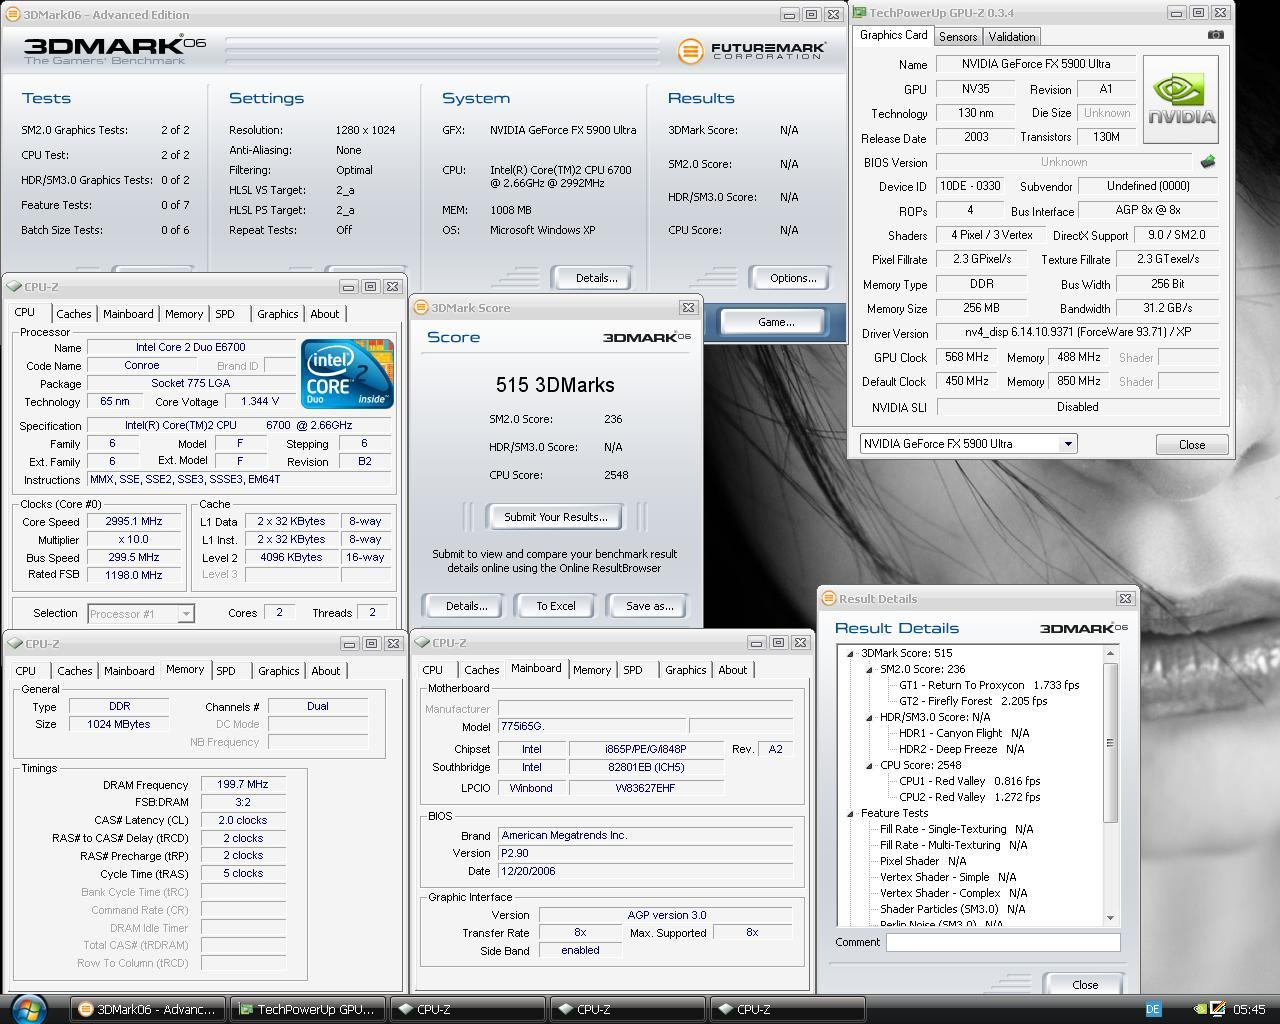Collapse the SM2.0 Score: 236 node
This screenshot has height=1024, width=1280.
click(x=870, y=669)
